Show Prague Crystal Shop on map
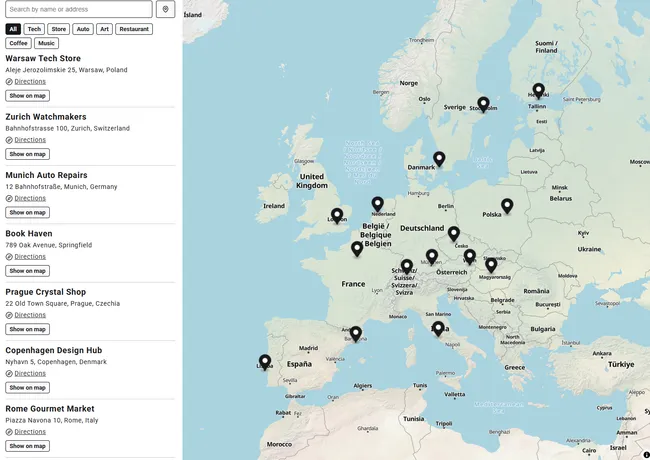Viewport: 650px width, 460px height. pyautogui.click(x=27, y=329)
